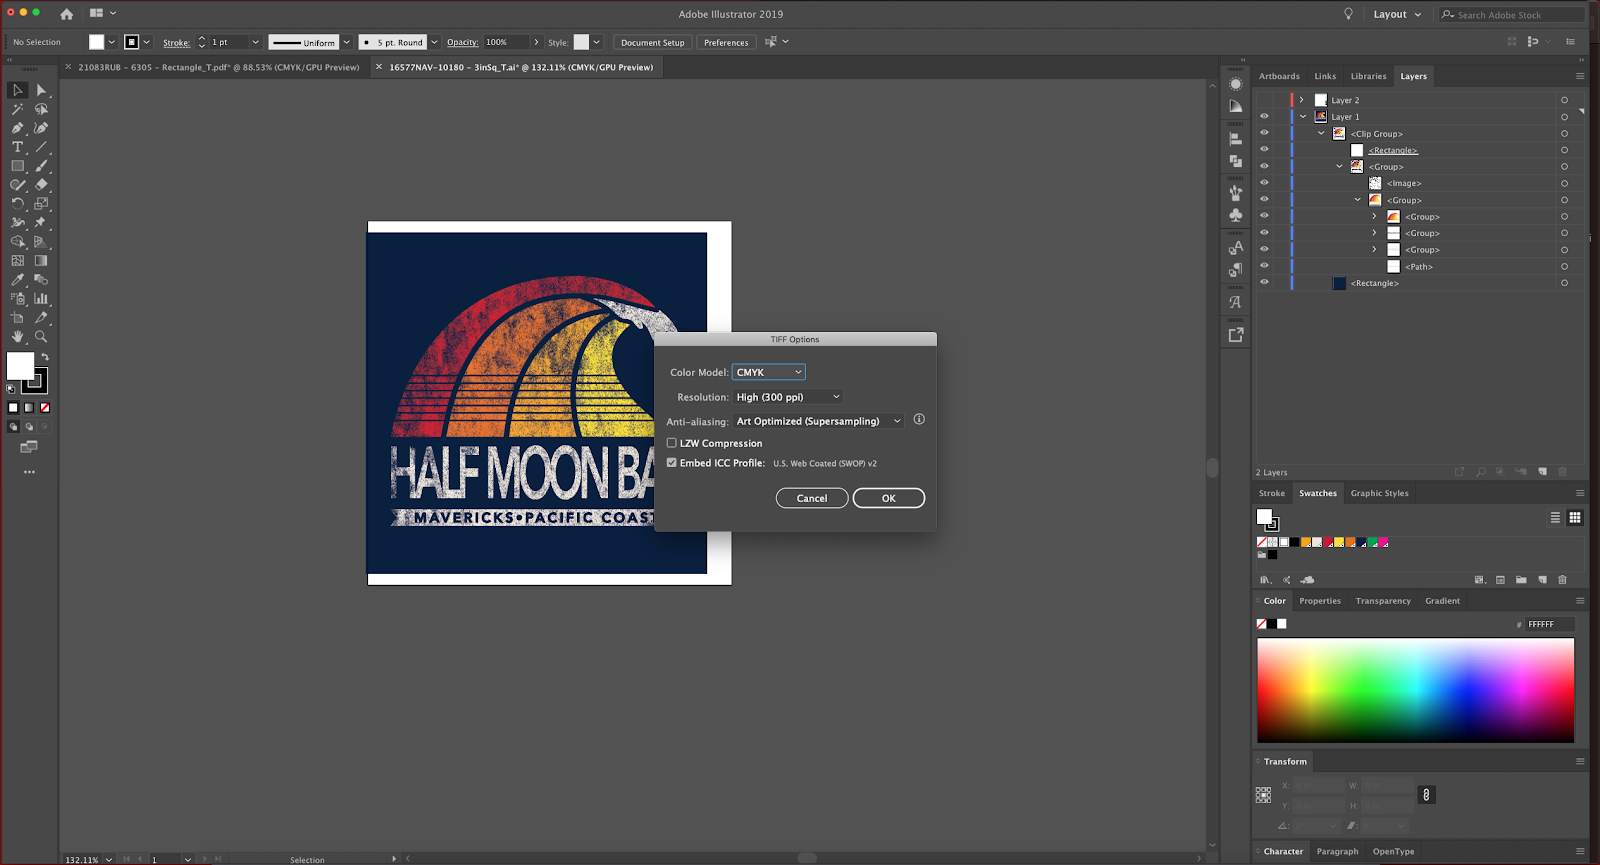
Task: Select the Zoom tool
Action: pos(41,337)
